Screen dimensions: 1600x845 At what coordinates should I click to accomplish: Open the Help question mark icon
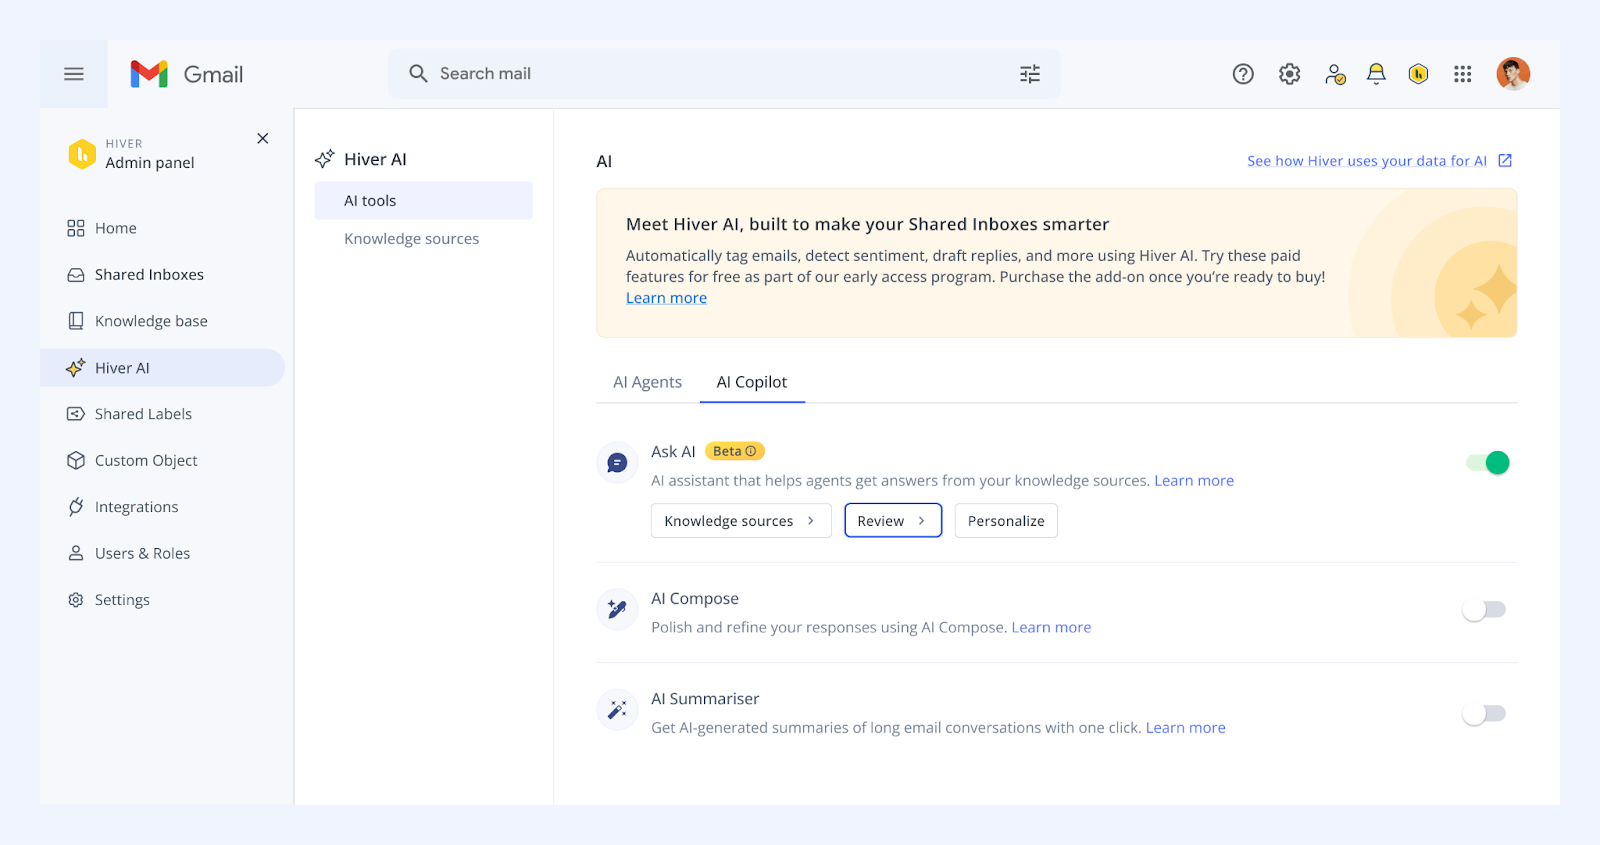pyautogui.click(x=1243, y=74)
